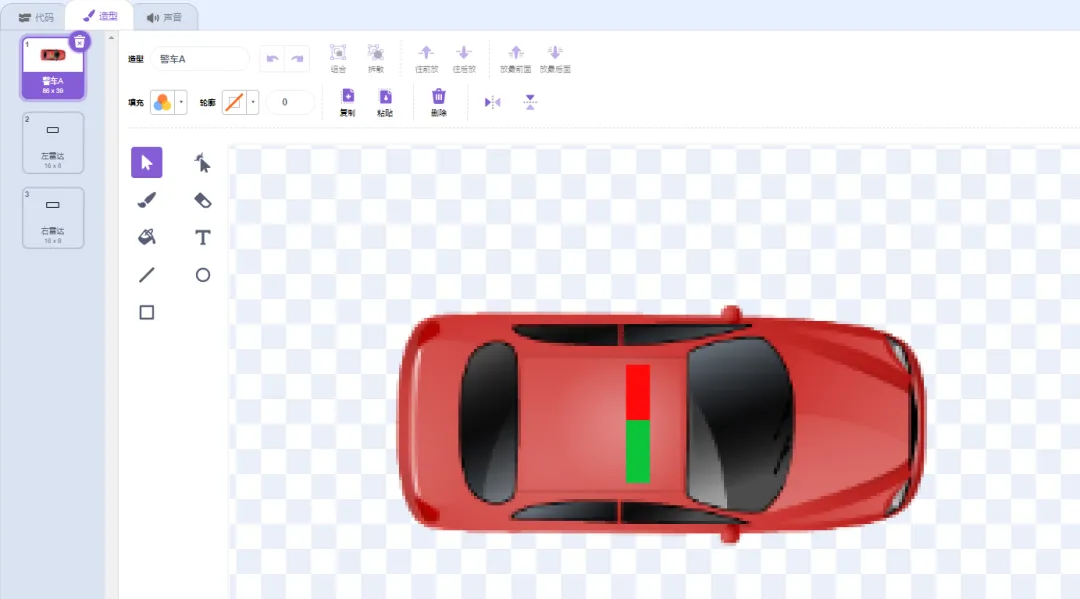Select the Circle tool
This screenshot has height=599, width=1080.
202,275
